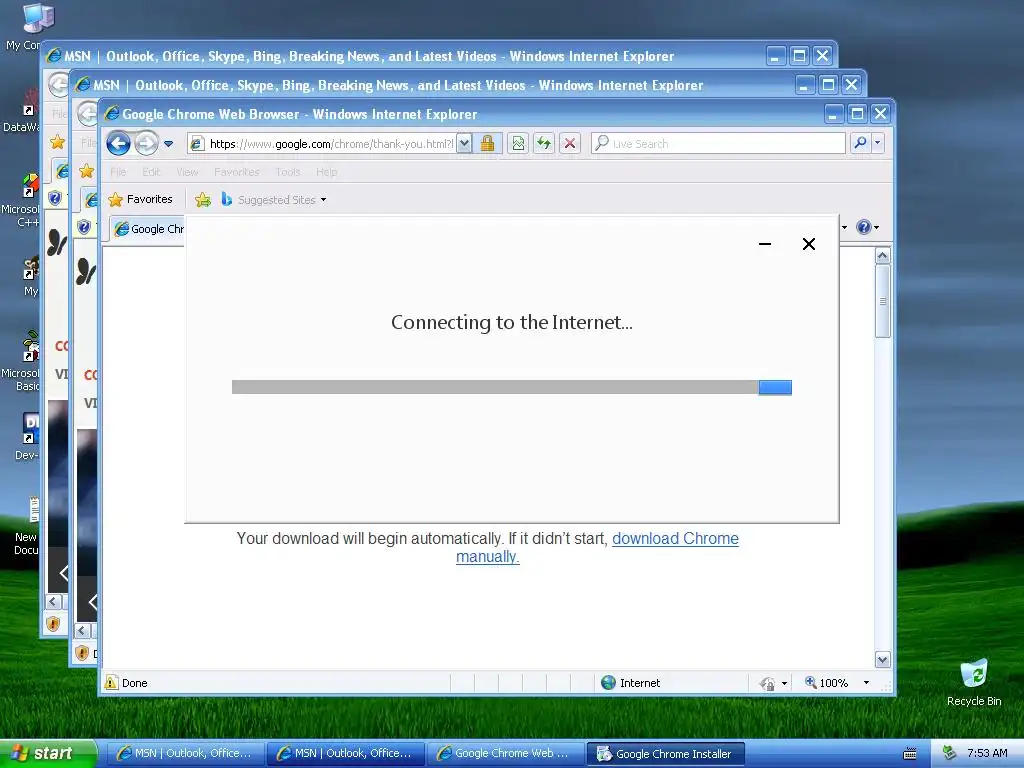Open the zoom level dropdown arrow

point(866,682)
